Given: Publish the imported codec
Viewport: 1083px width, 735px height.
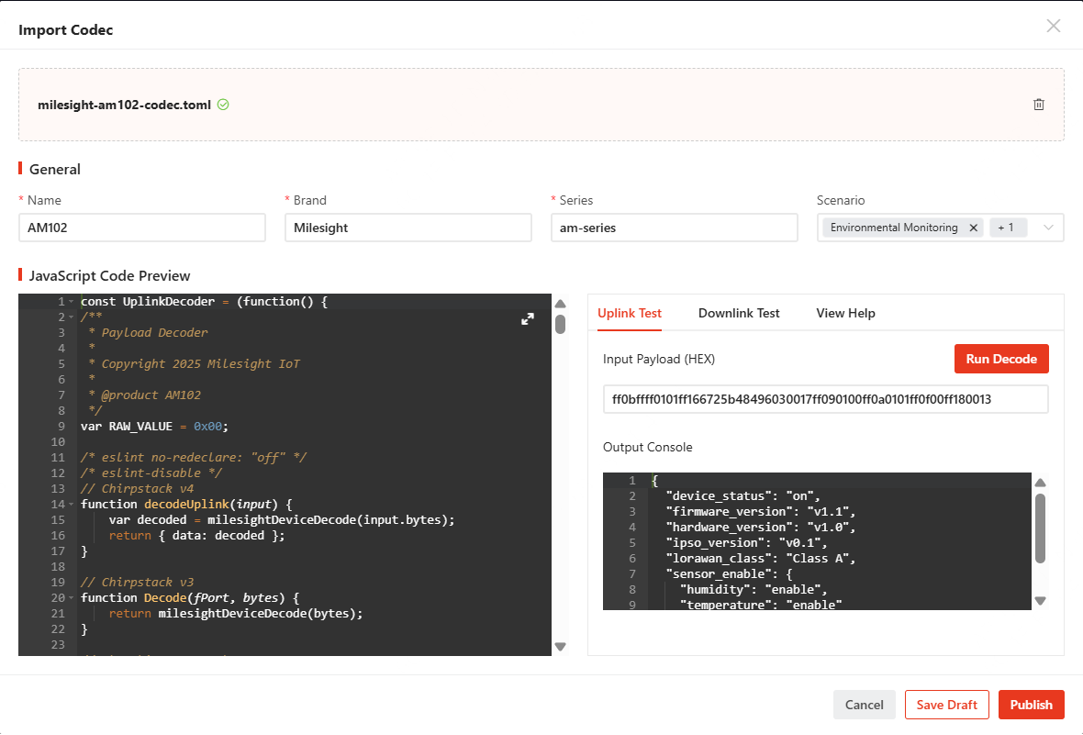Looking at the screenshot, I should click(x=1031, y=705).
